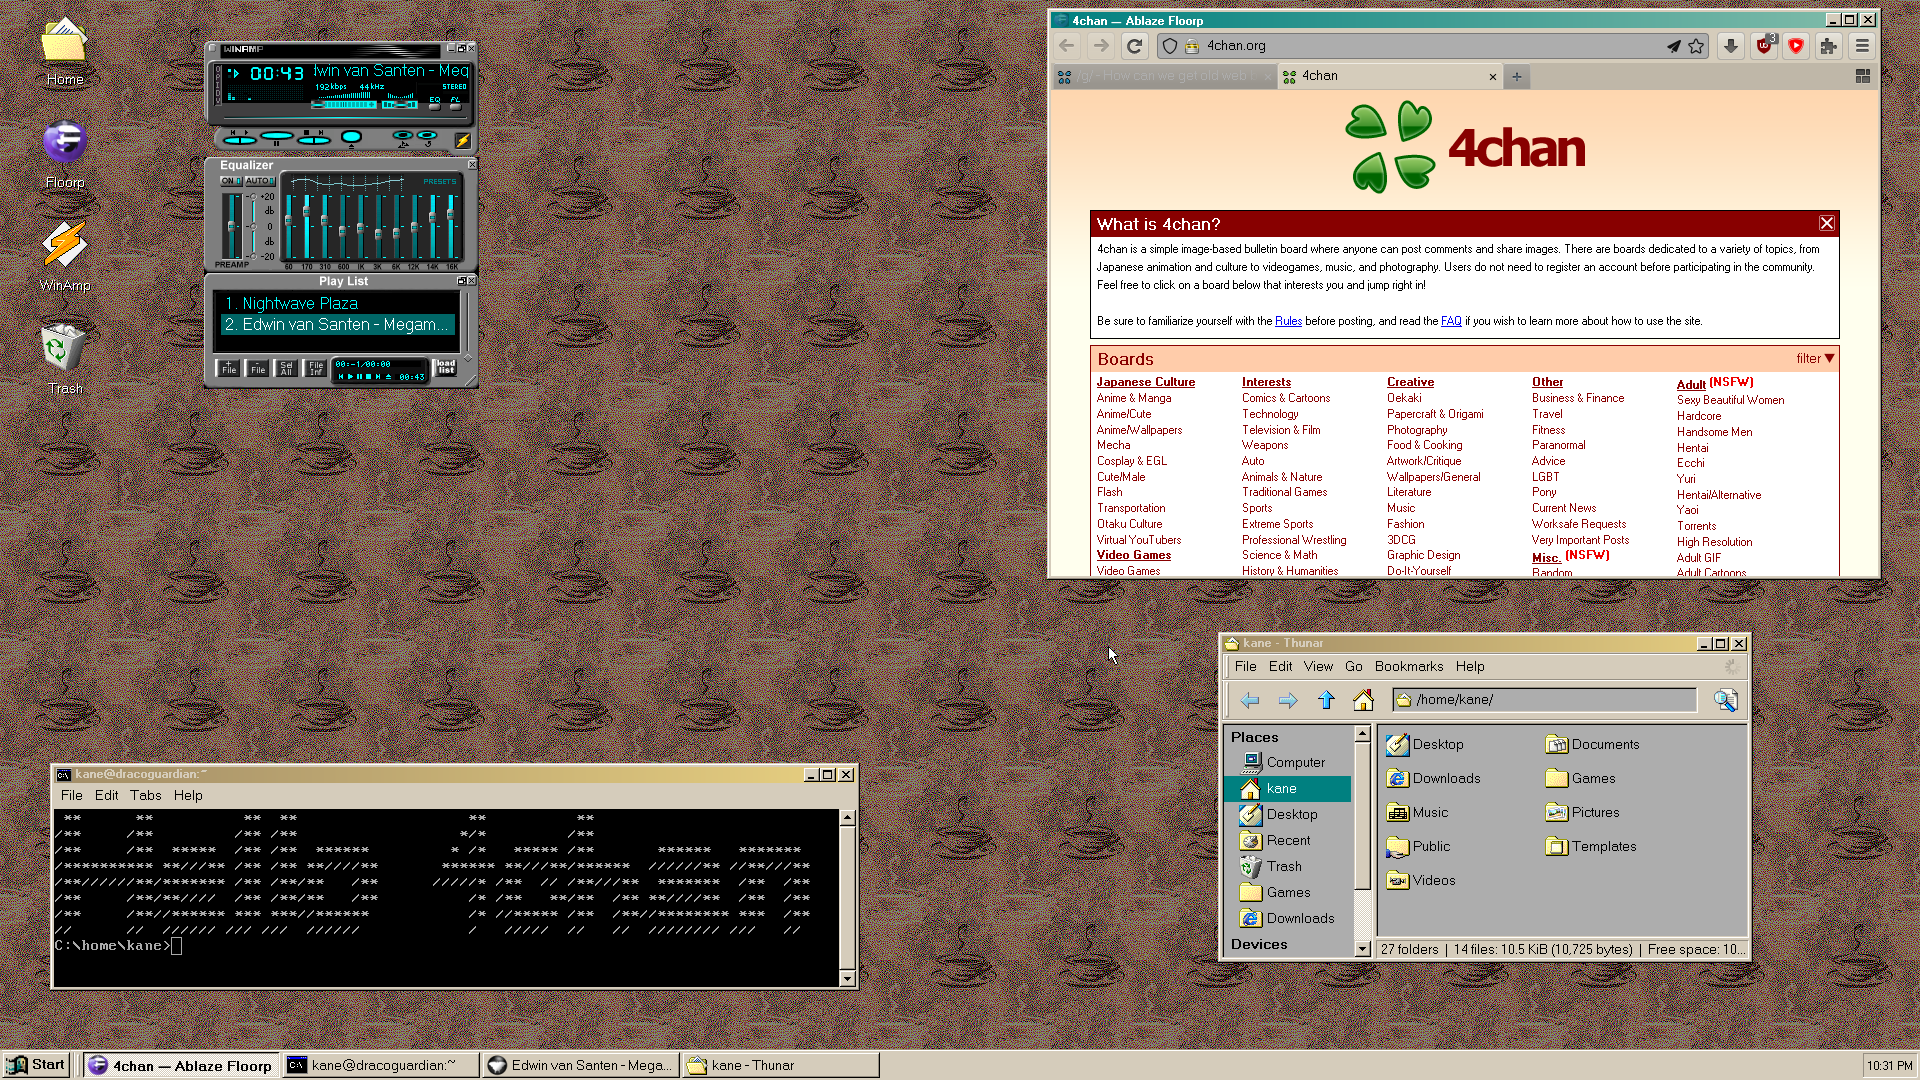This screenshot has width=1920, height=1080.
Task: Open equalizer PRESETS menu
Action: pyautogui.click(x=439, y=182)
